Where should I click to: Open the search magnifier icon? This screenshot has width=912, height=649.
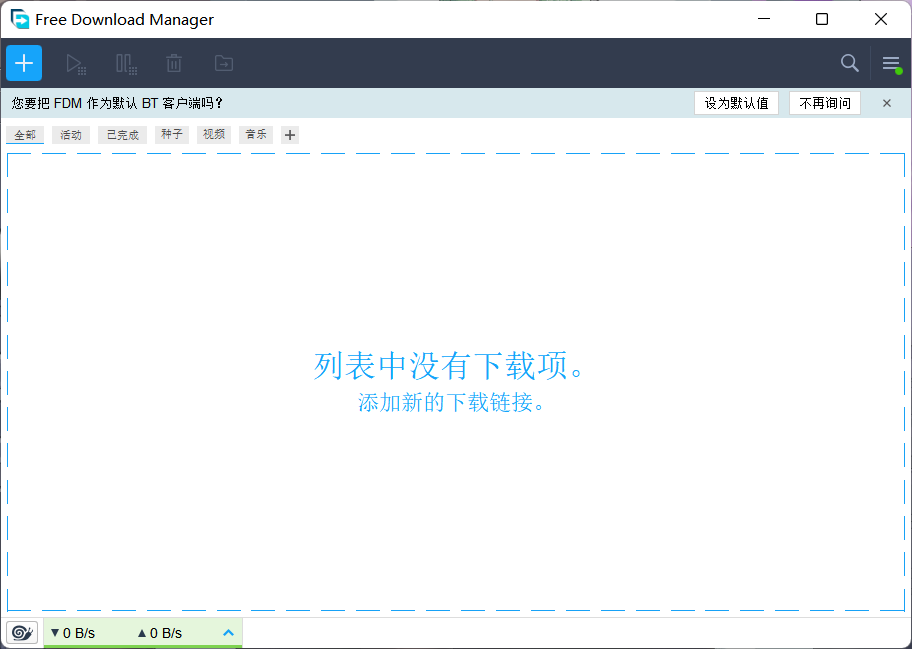850,63
